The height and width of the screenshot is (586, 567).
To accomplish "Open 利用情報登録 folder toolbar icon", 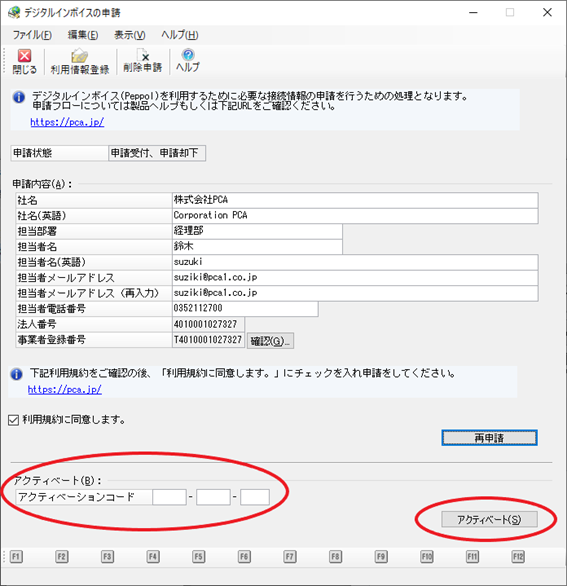I will coord(80,56).
